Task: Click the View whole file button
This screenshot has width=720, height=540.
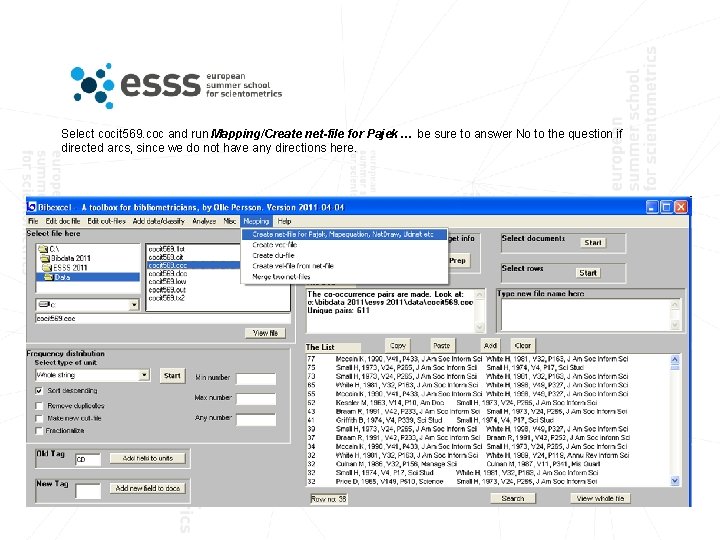Action: [x=600, y=498]
